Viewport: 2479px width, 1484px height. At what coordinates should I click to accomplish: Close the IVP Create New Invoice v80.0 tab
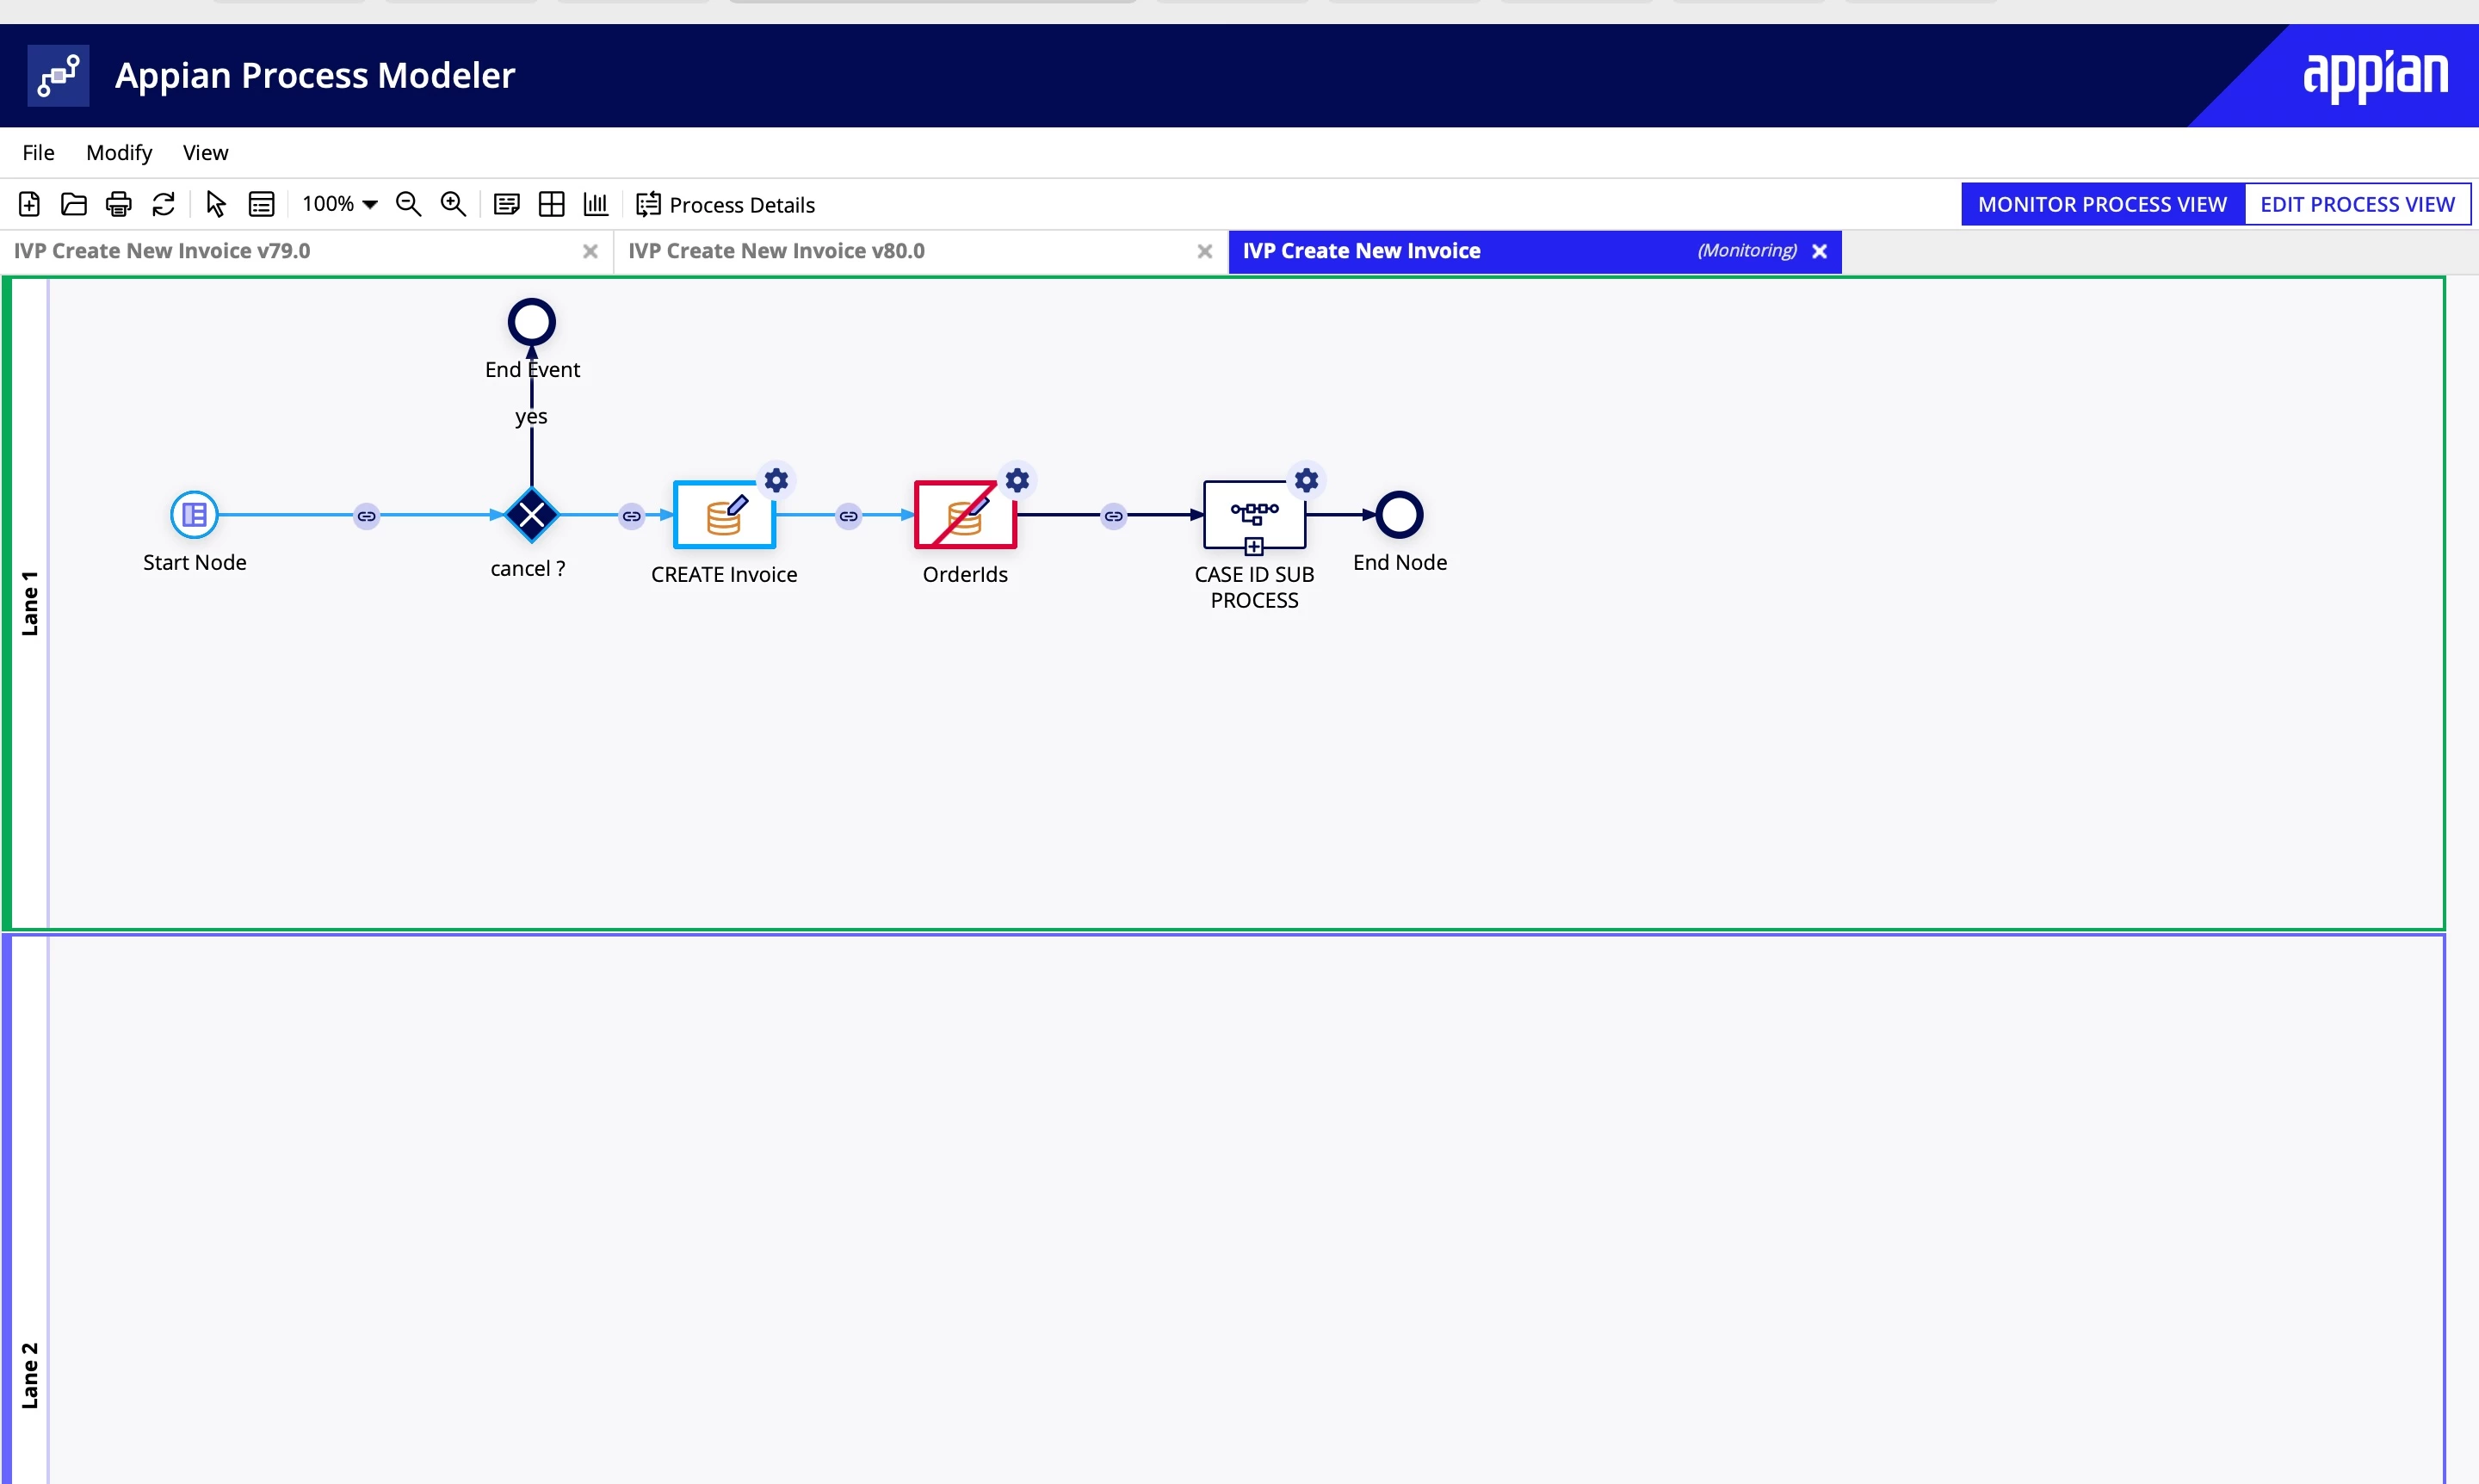pyautogui.click(x=1205, y=251)
